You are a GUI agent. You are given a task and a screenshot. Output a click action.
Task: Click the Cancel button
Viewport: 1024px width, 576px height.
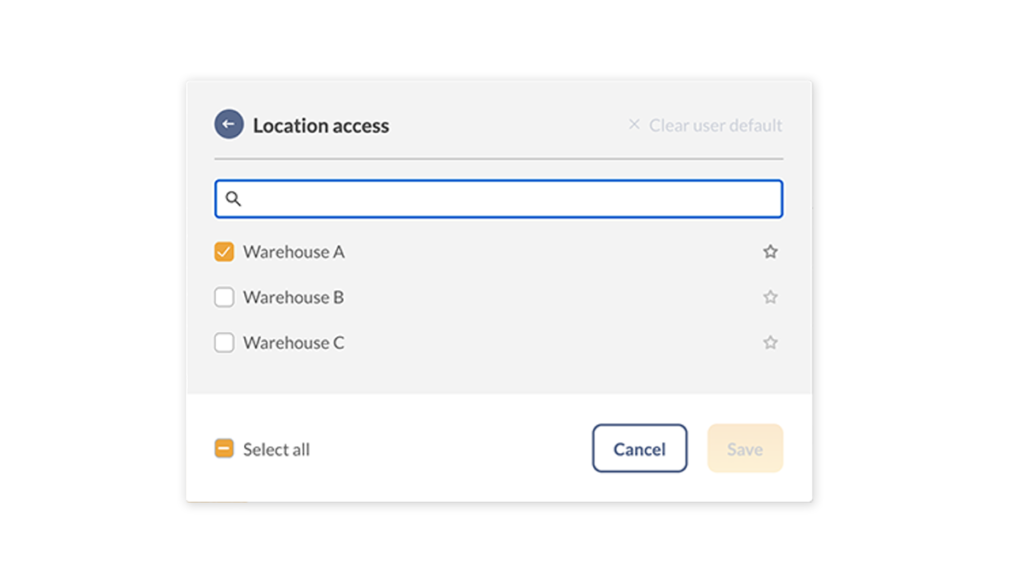[x=639, y=449]
